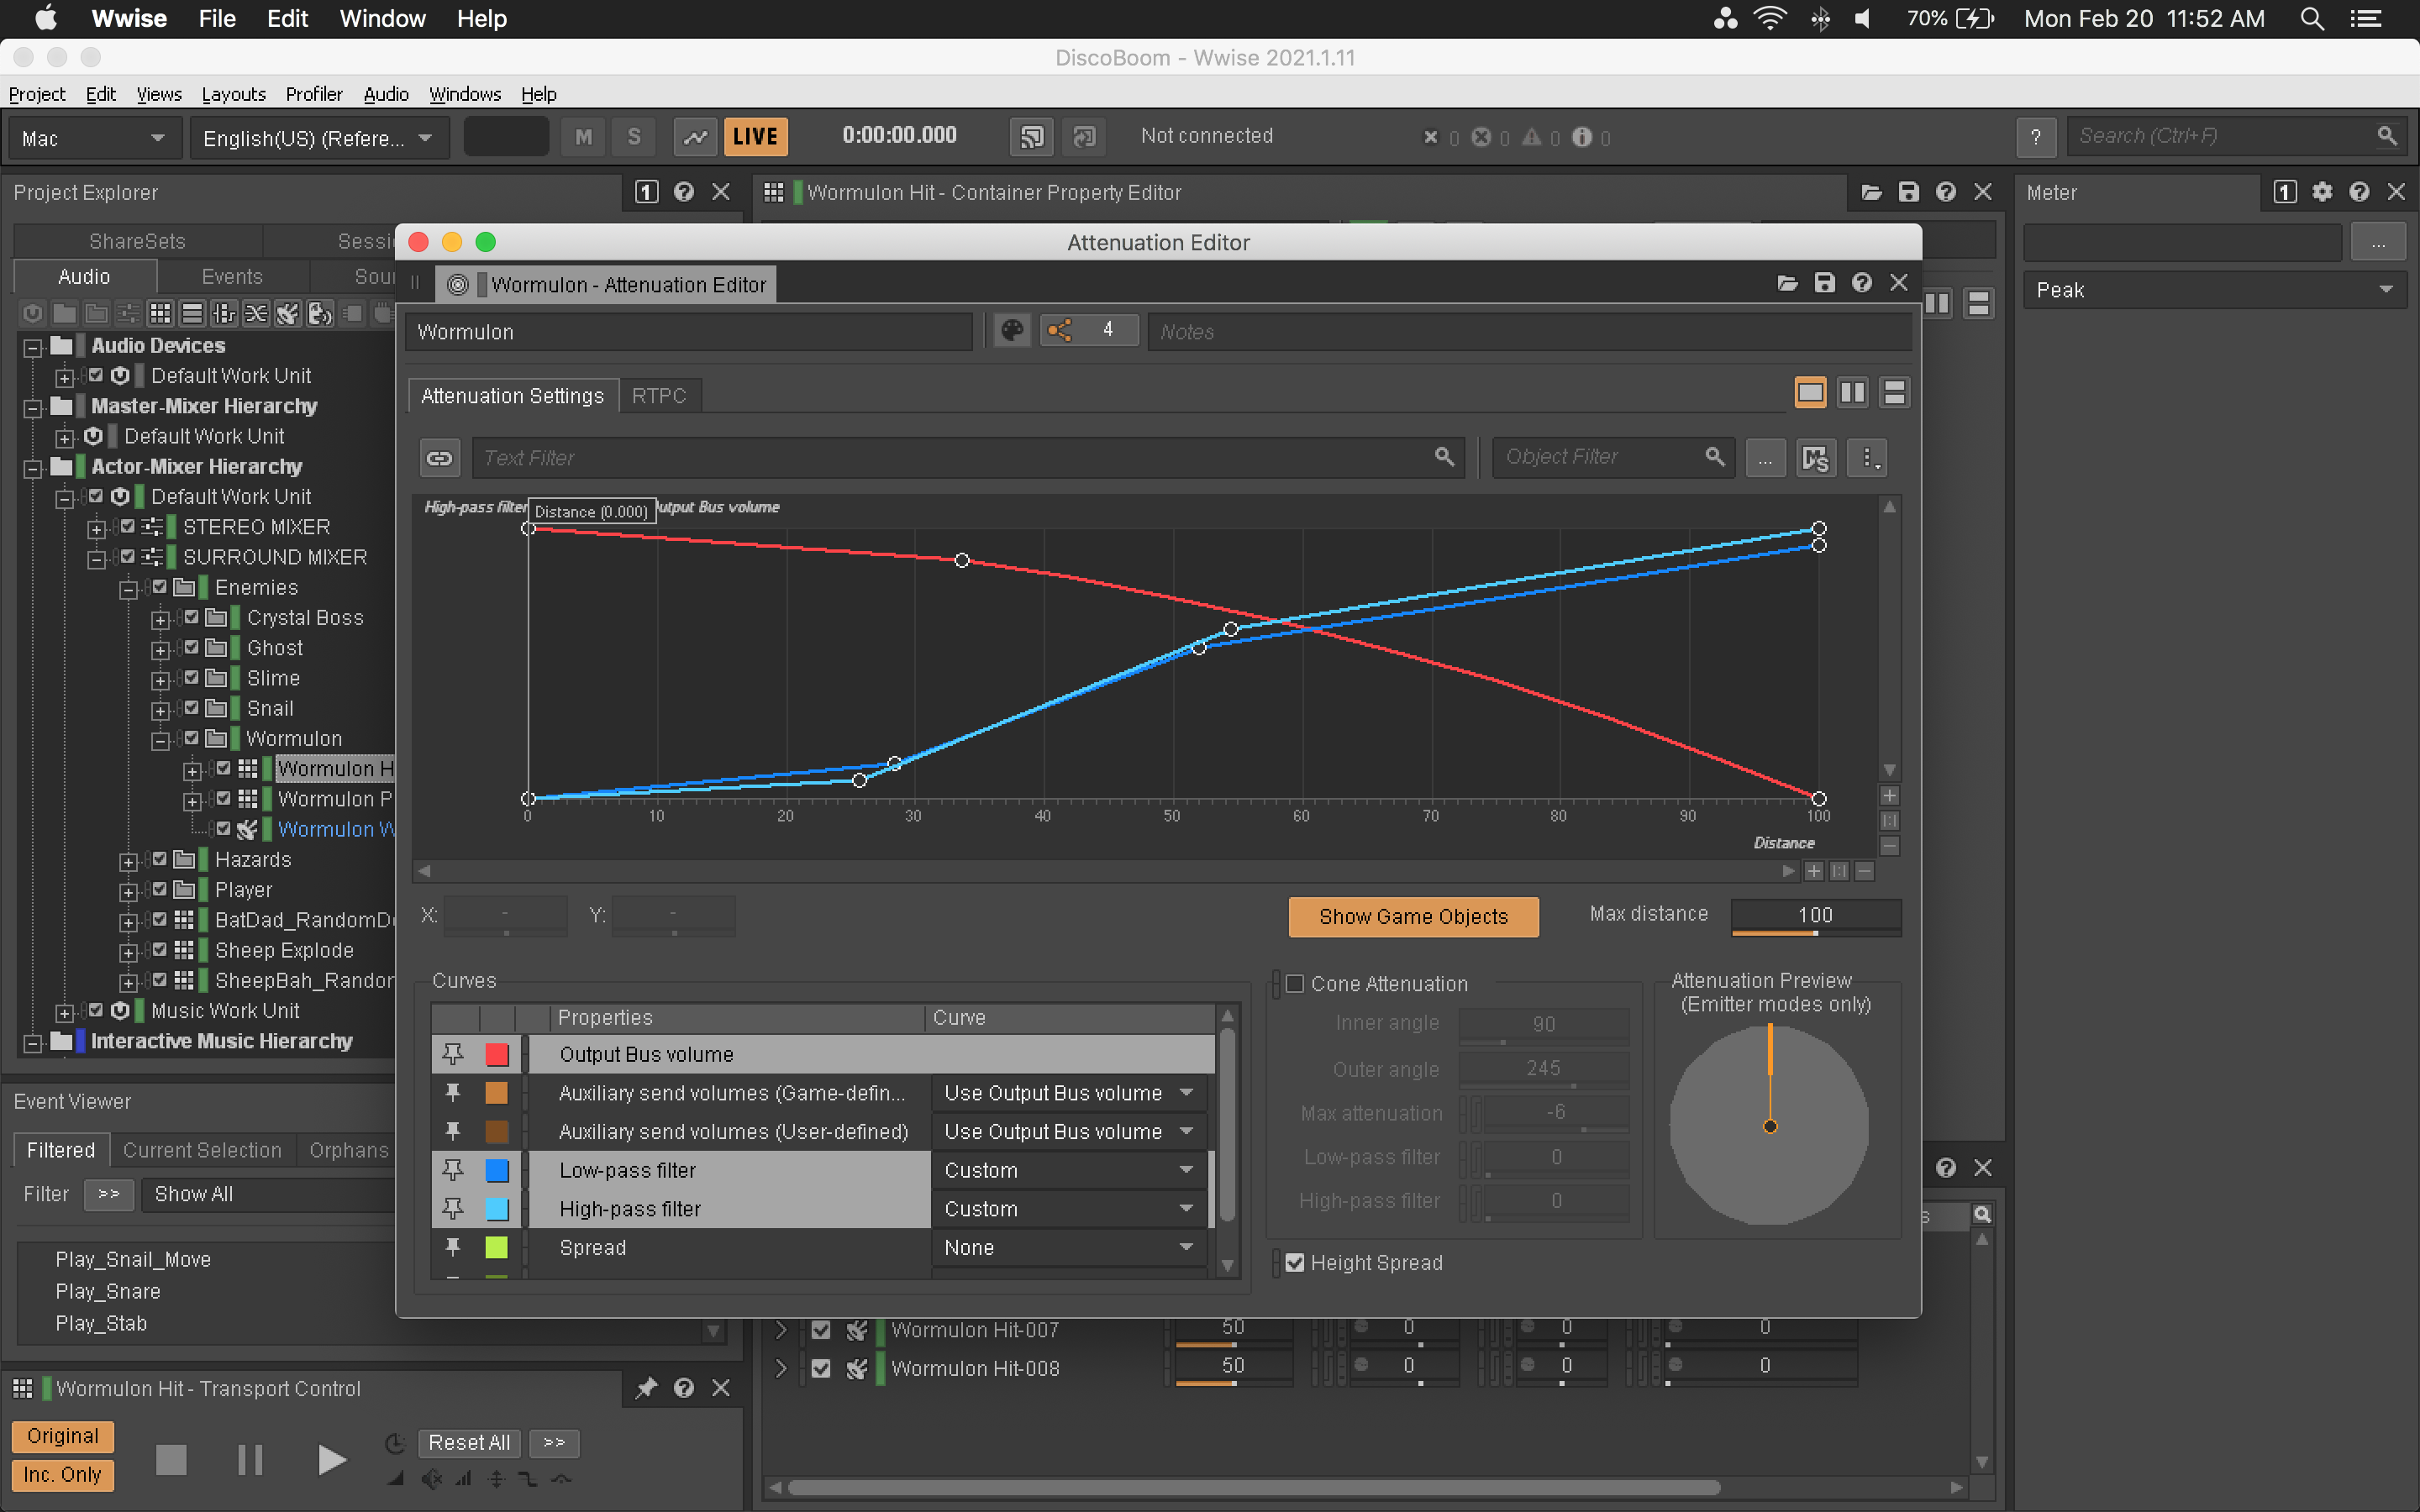Open the folder browse icon in Attenuation Editor header
Image resolution: width=2420 pixels, height=1512 pixels.
point(1788,283)
